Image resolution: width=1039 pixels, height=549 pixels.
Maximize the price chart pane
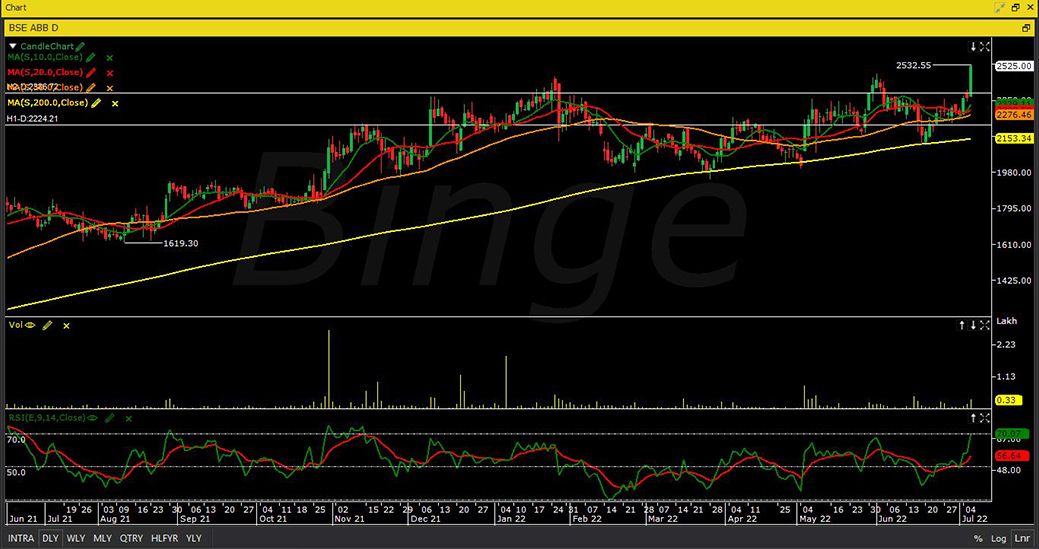click(985, 47)
